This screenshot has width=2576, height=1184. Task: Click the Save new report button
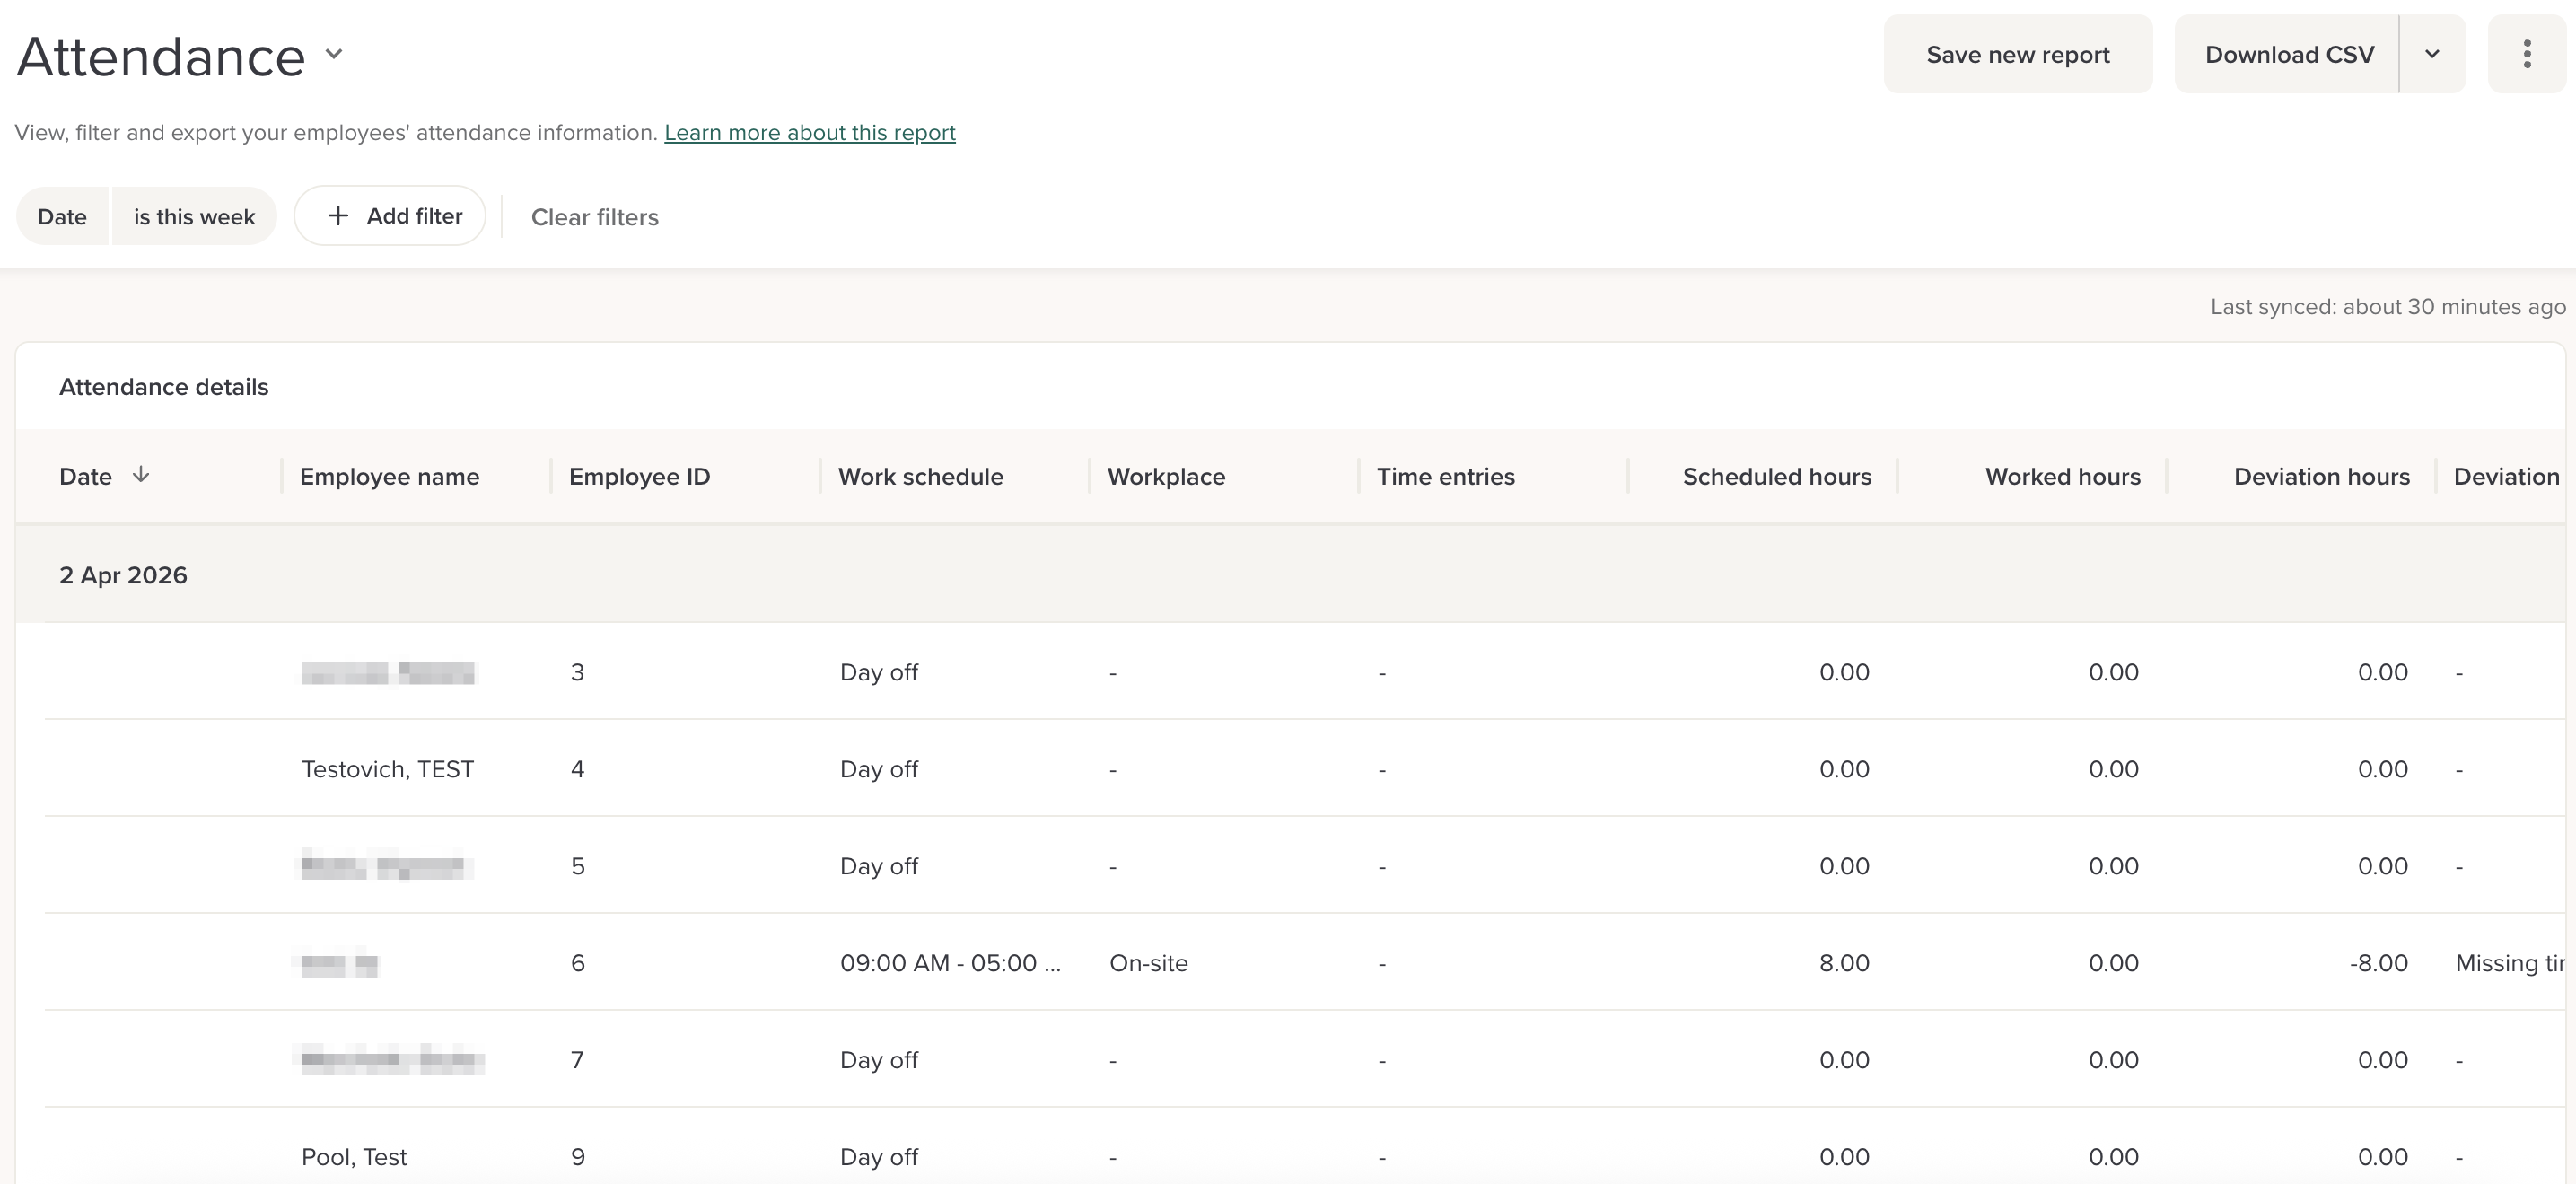point(2017,54)
